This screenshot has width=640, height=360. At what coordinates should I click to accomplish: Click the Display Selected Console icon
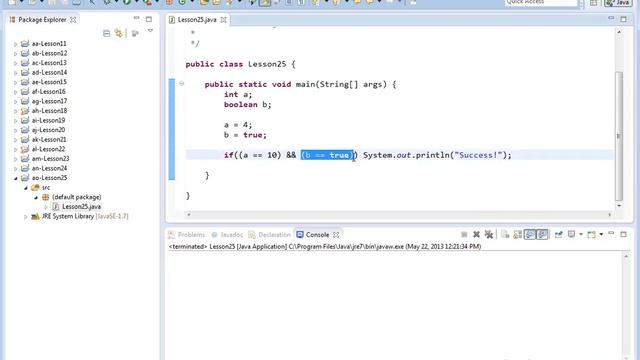pos(571,234)
